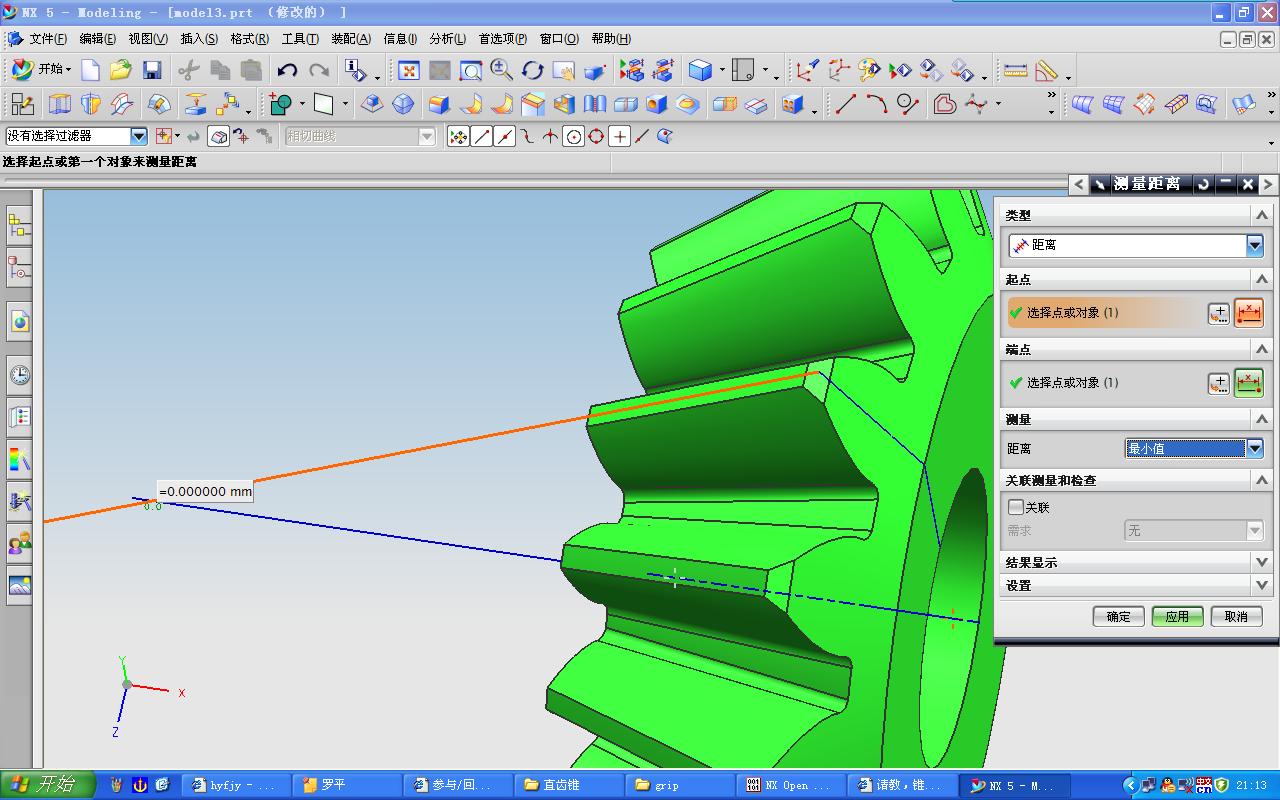The width and height of the screenshot is (1280, 800).
Task: Activate the Pan hand tool
Action: click(564, 70)
